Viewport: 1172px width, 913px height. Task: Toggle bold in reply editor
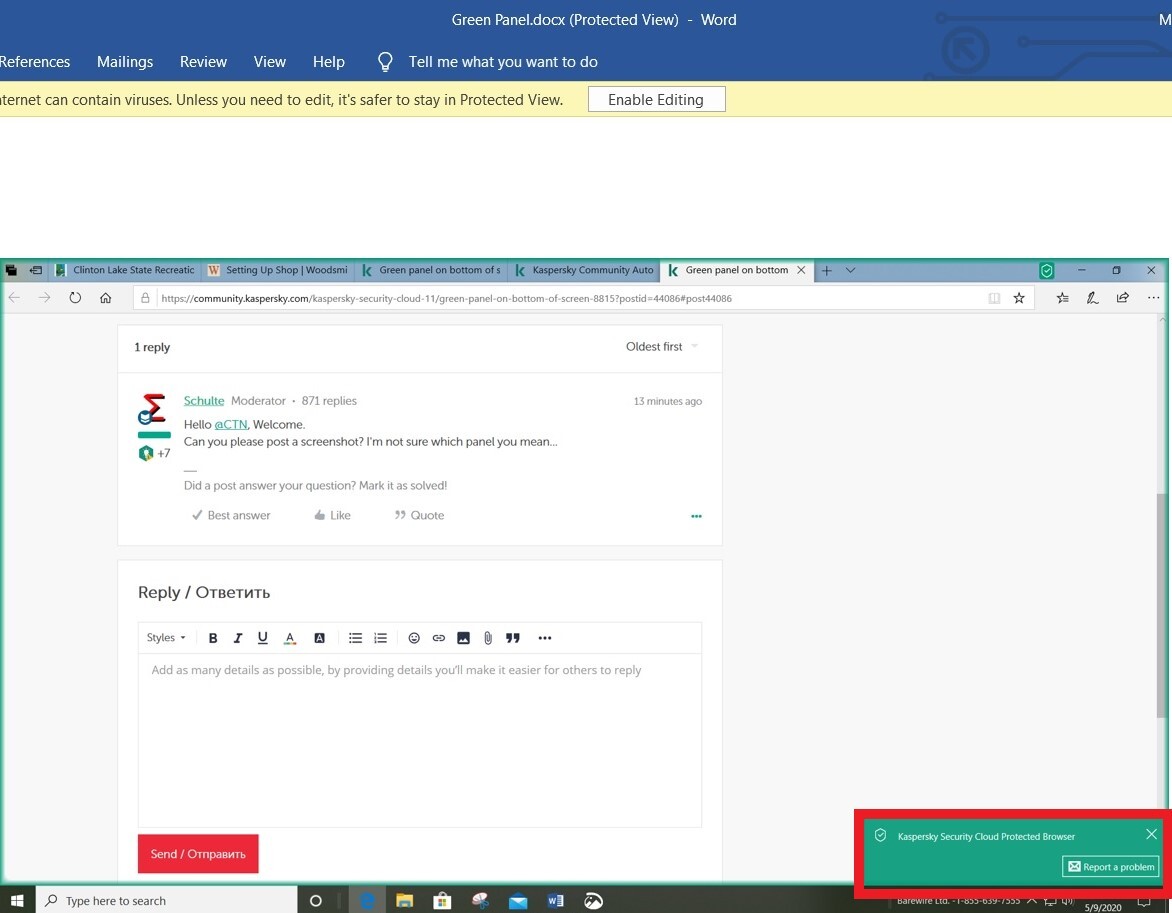click(213, 638)
